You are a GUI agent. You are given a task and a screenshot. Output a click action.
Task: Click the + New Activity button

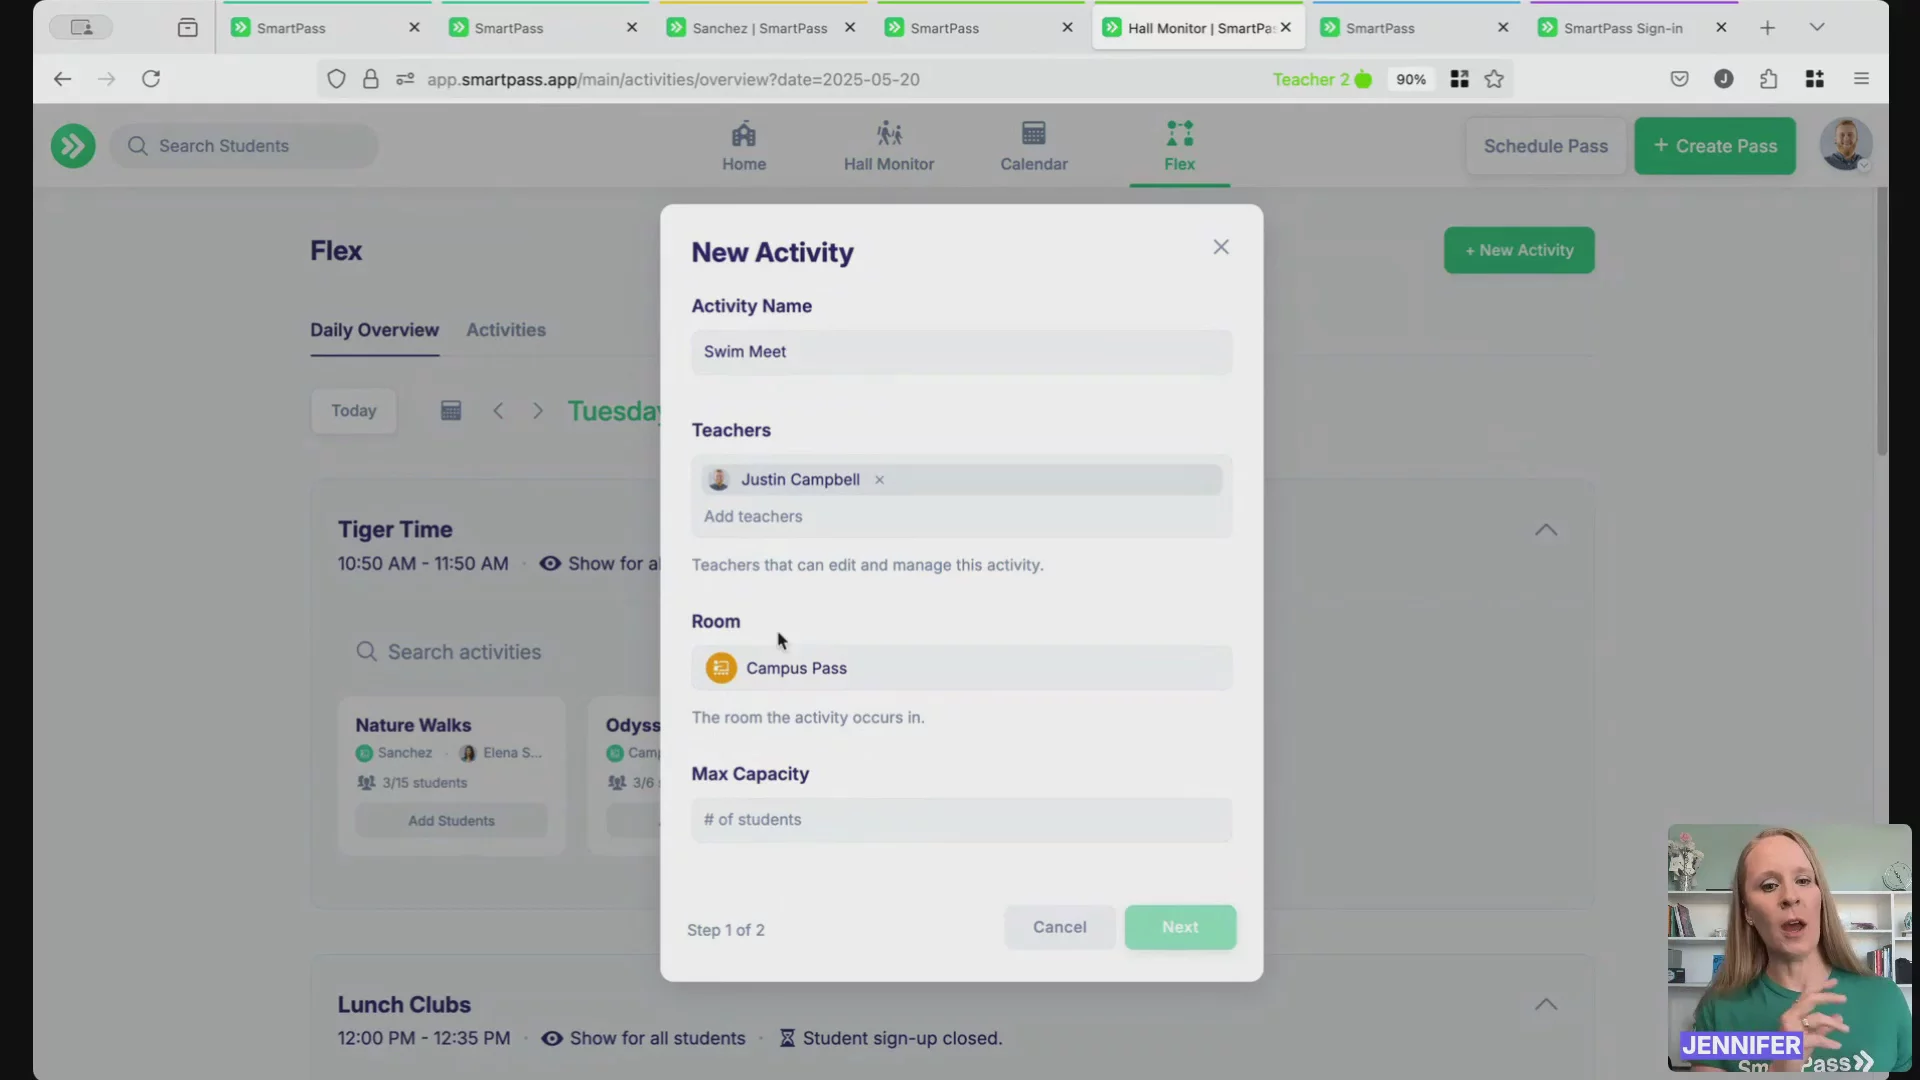(x=1519, y=250)
